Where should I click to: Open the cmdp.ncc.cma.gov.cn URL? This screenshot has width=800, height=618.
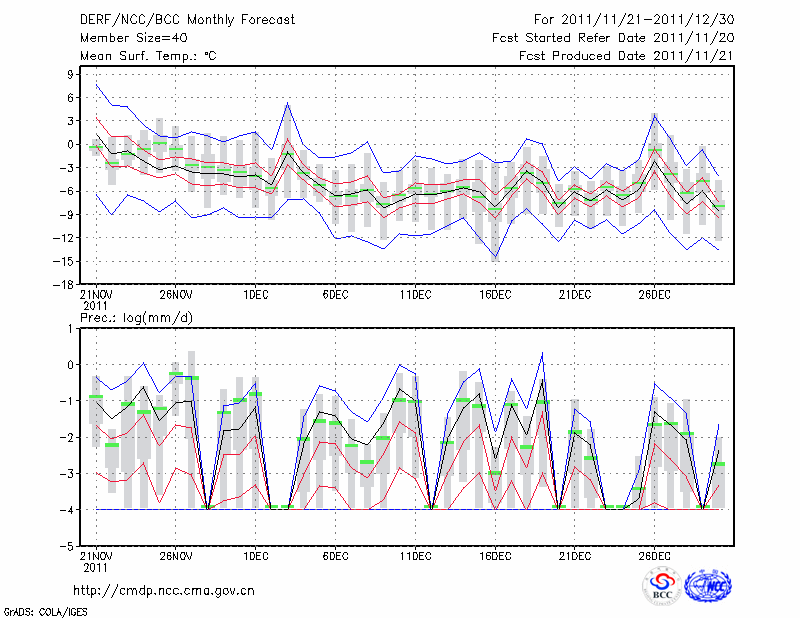(x=165, y=590)
